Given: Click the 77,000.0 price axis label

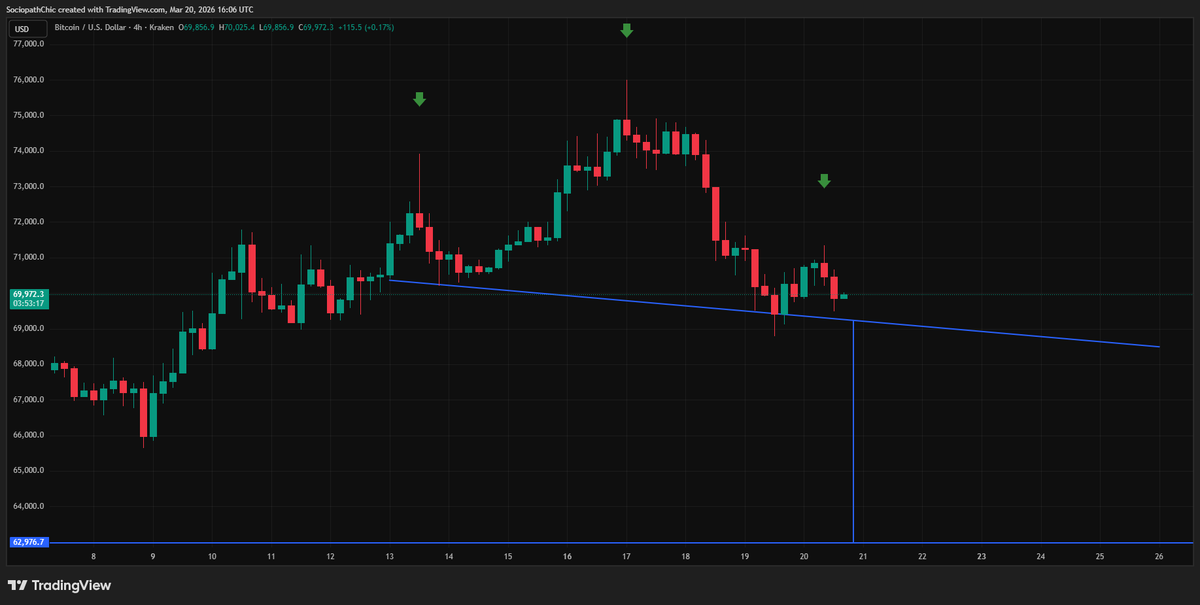Looking at the screenshot, I should (29, 44).
